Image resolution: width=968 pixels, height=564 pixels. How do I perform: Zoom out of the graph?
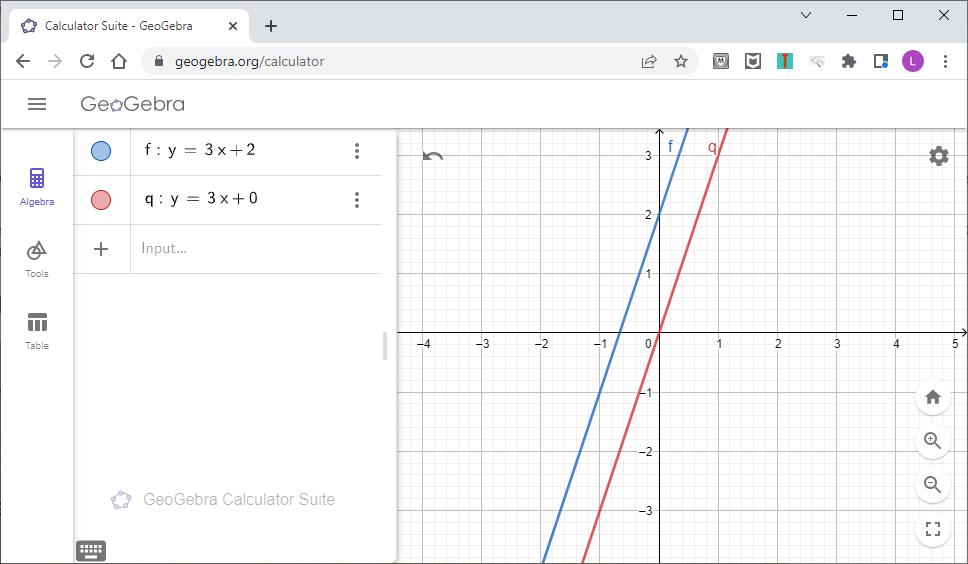pyautogui.click(x=932, y=485)
